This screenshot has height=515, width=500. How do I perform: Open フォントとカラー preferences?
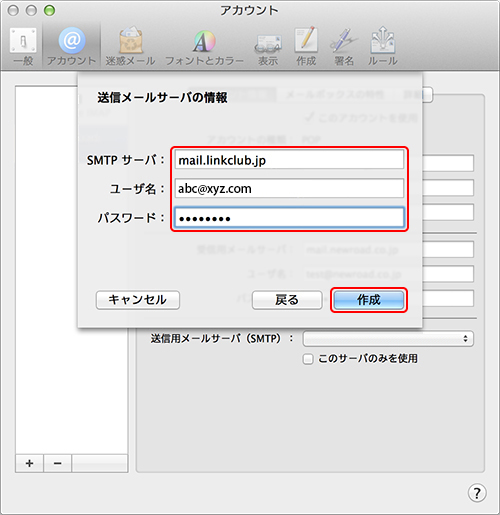click(204, 47)
